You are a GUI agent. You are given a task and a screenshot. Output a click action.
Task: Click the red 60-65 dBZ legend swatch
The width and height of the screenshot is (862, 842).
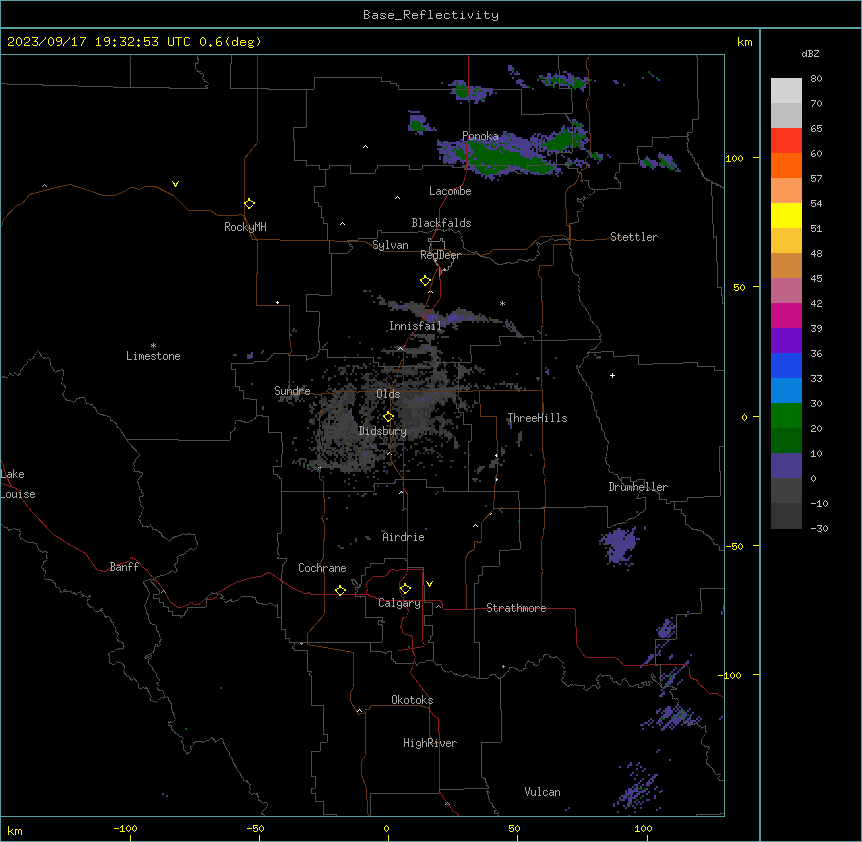click(x=786, y=141)
